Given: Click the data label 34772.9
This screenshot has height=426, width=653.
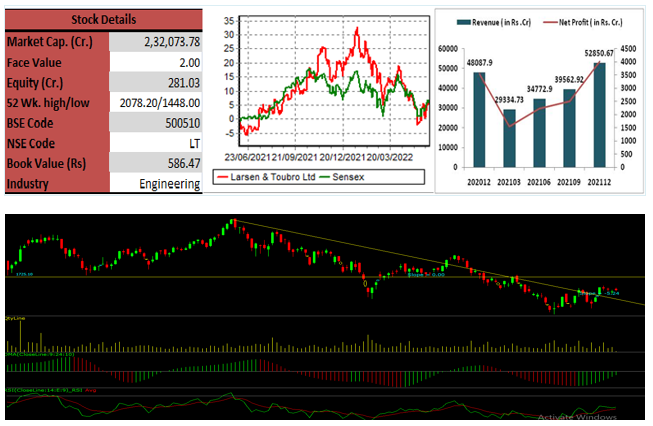Looking at the screenshot, I should click(539, 89).
